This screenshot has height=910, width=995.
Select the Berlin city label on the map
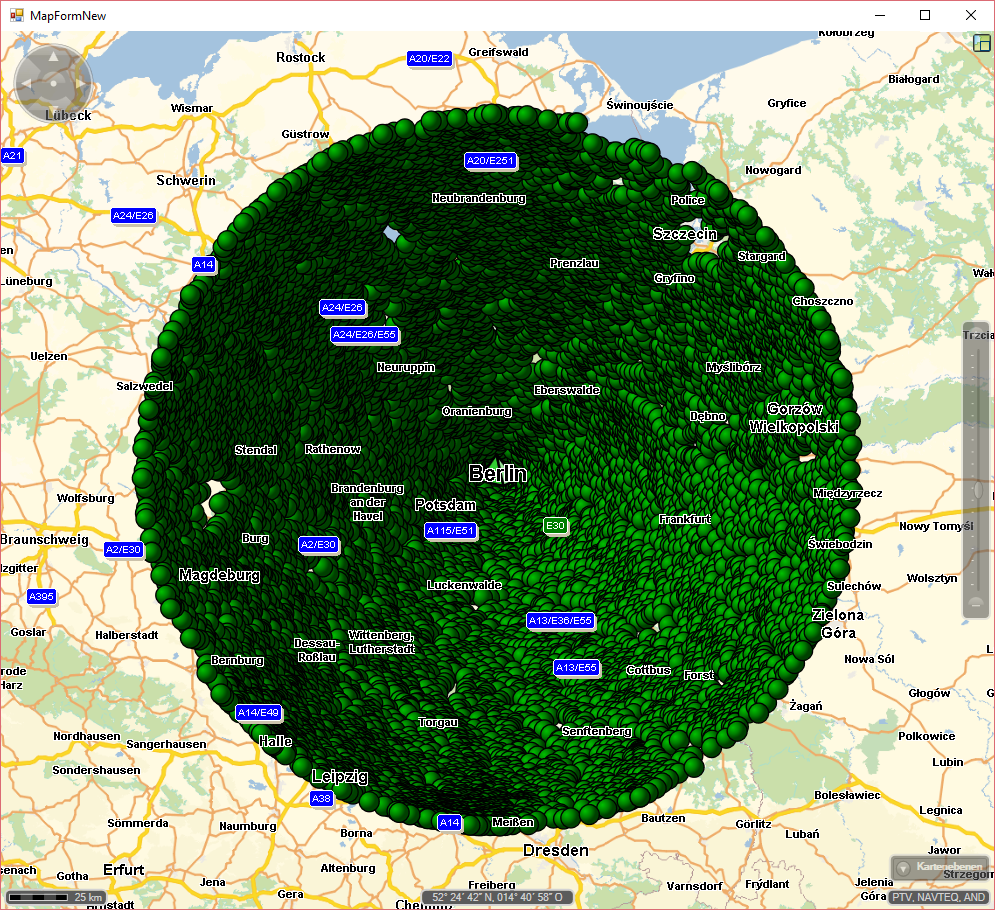pyautogui.click(x=497, y=474)
